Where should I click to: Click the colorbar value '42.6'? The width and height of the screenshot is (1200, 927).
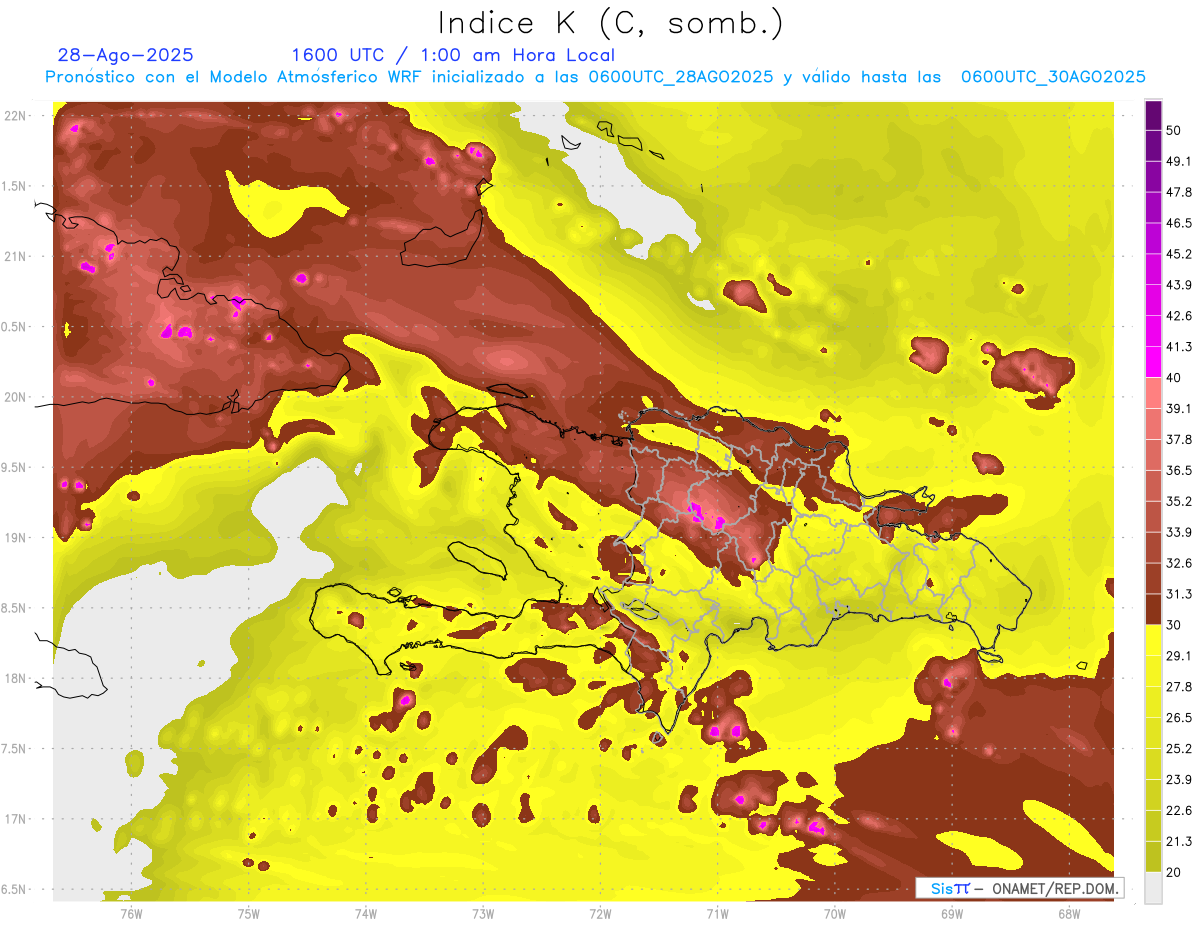(x=1178, y=316)
